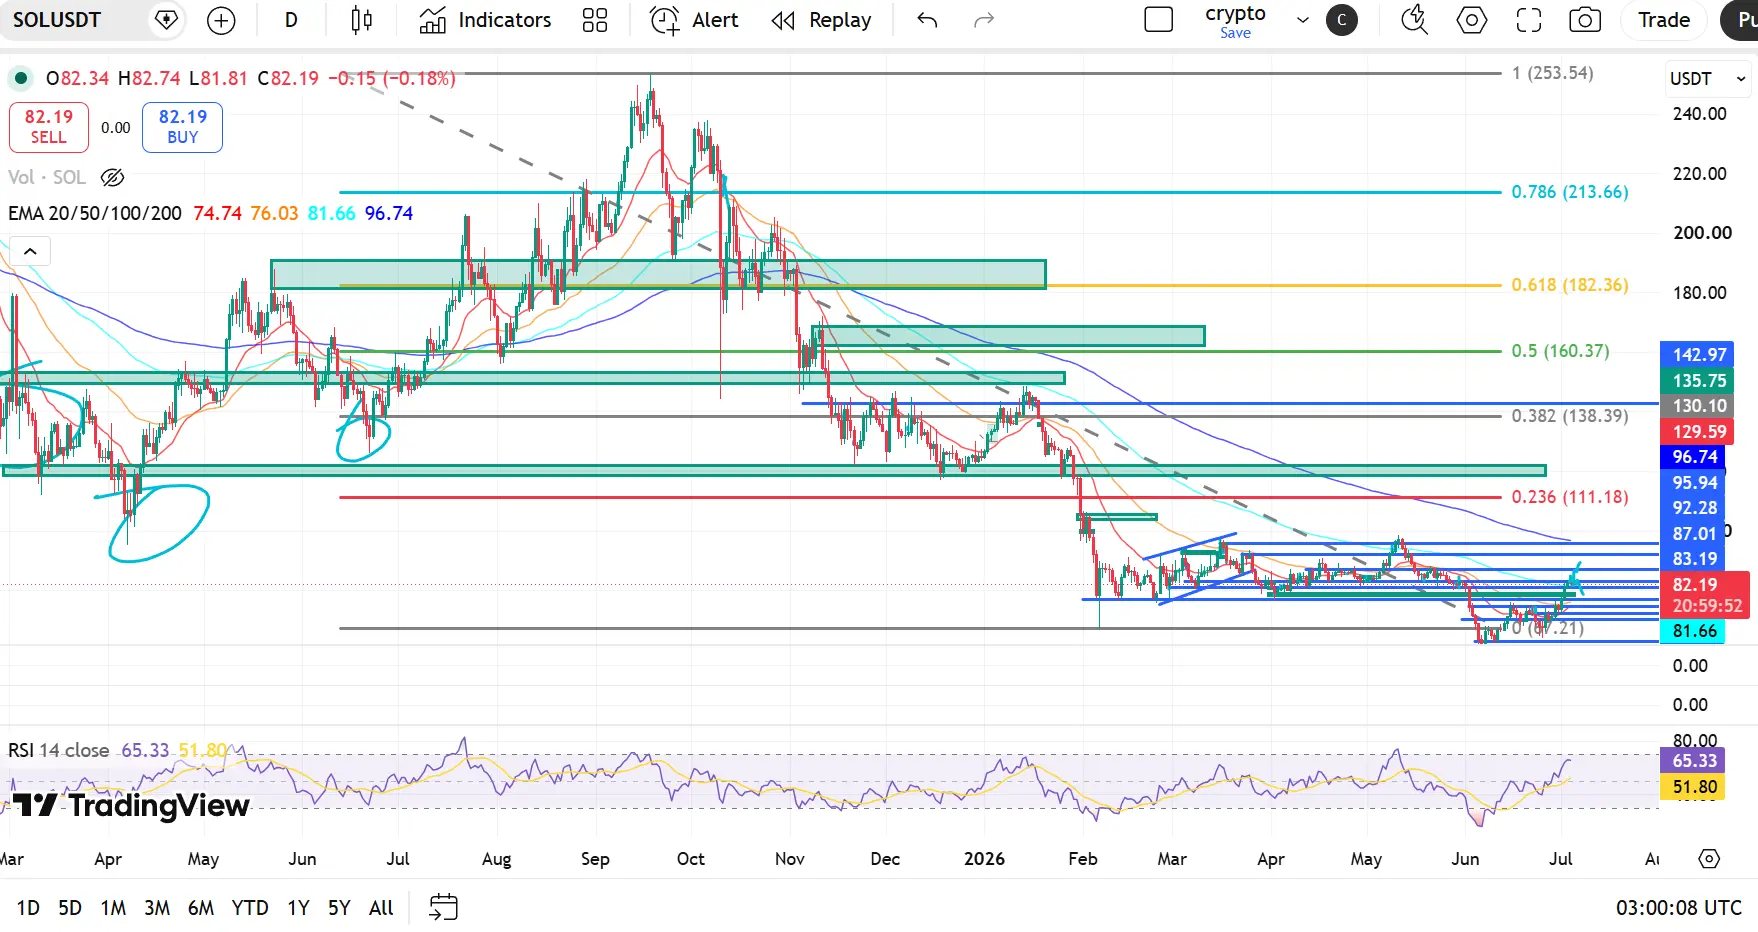This screenshot has width=1758, height=932.
Task: Open go-to-date calendar icon
Action: coord(443,907)
